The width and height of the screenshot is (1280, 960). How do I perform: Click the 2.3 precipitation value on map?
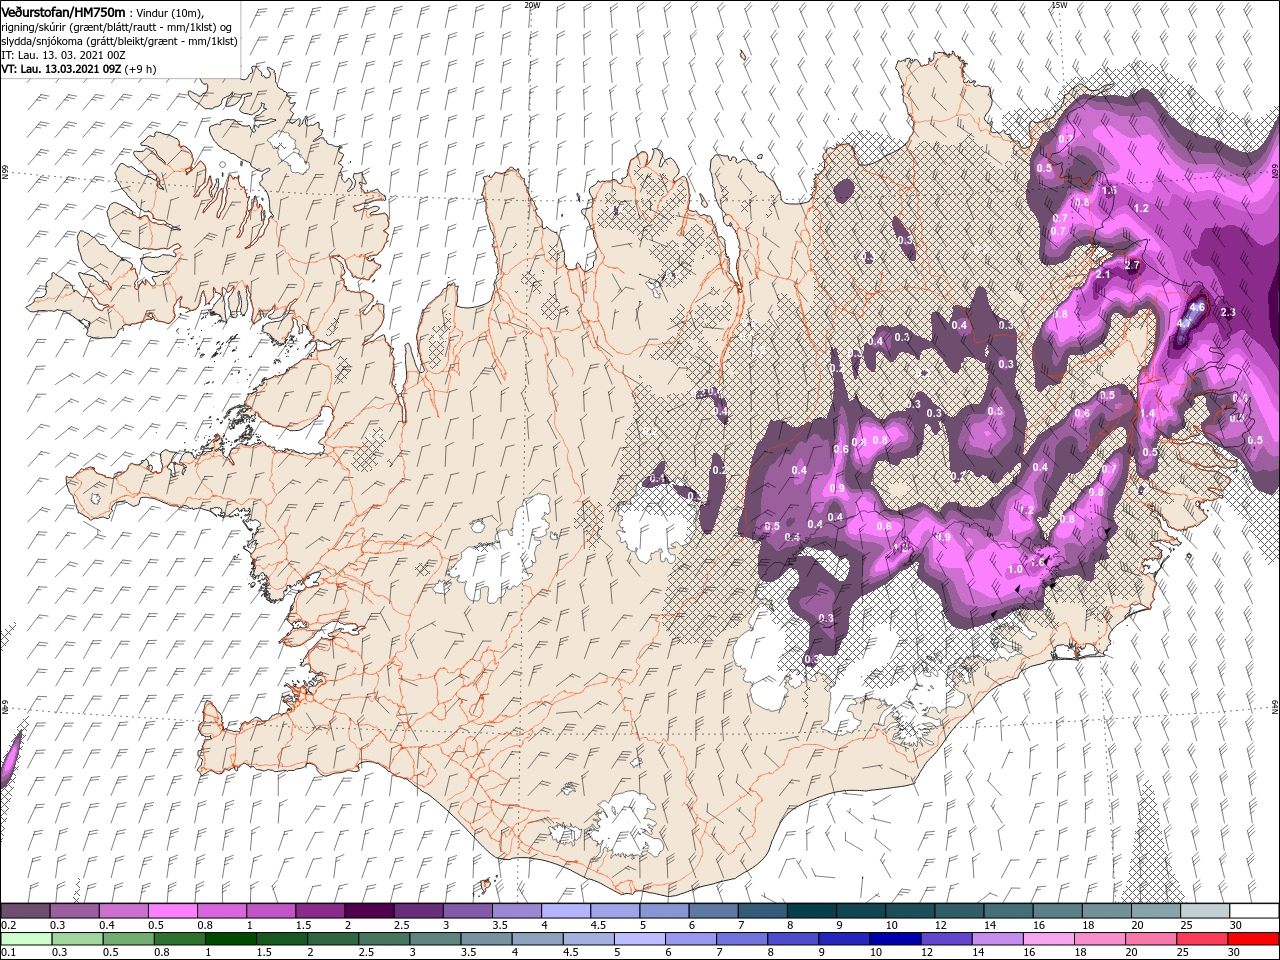point(1229,312)
